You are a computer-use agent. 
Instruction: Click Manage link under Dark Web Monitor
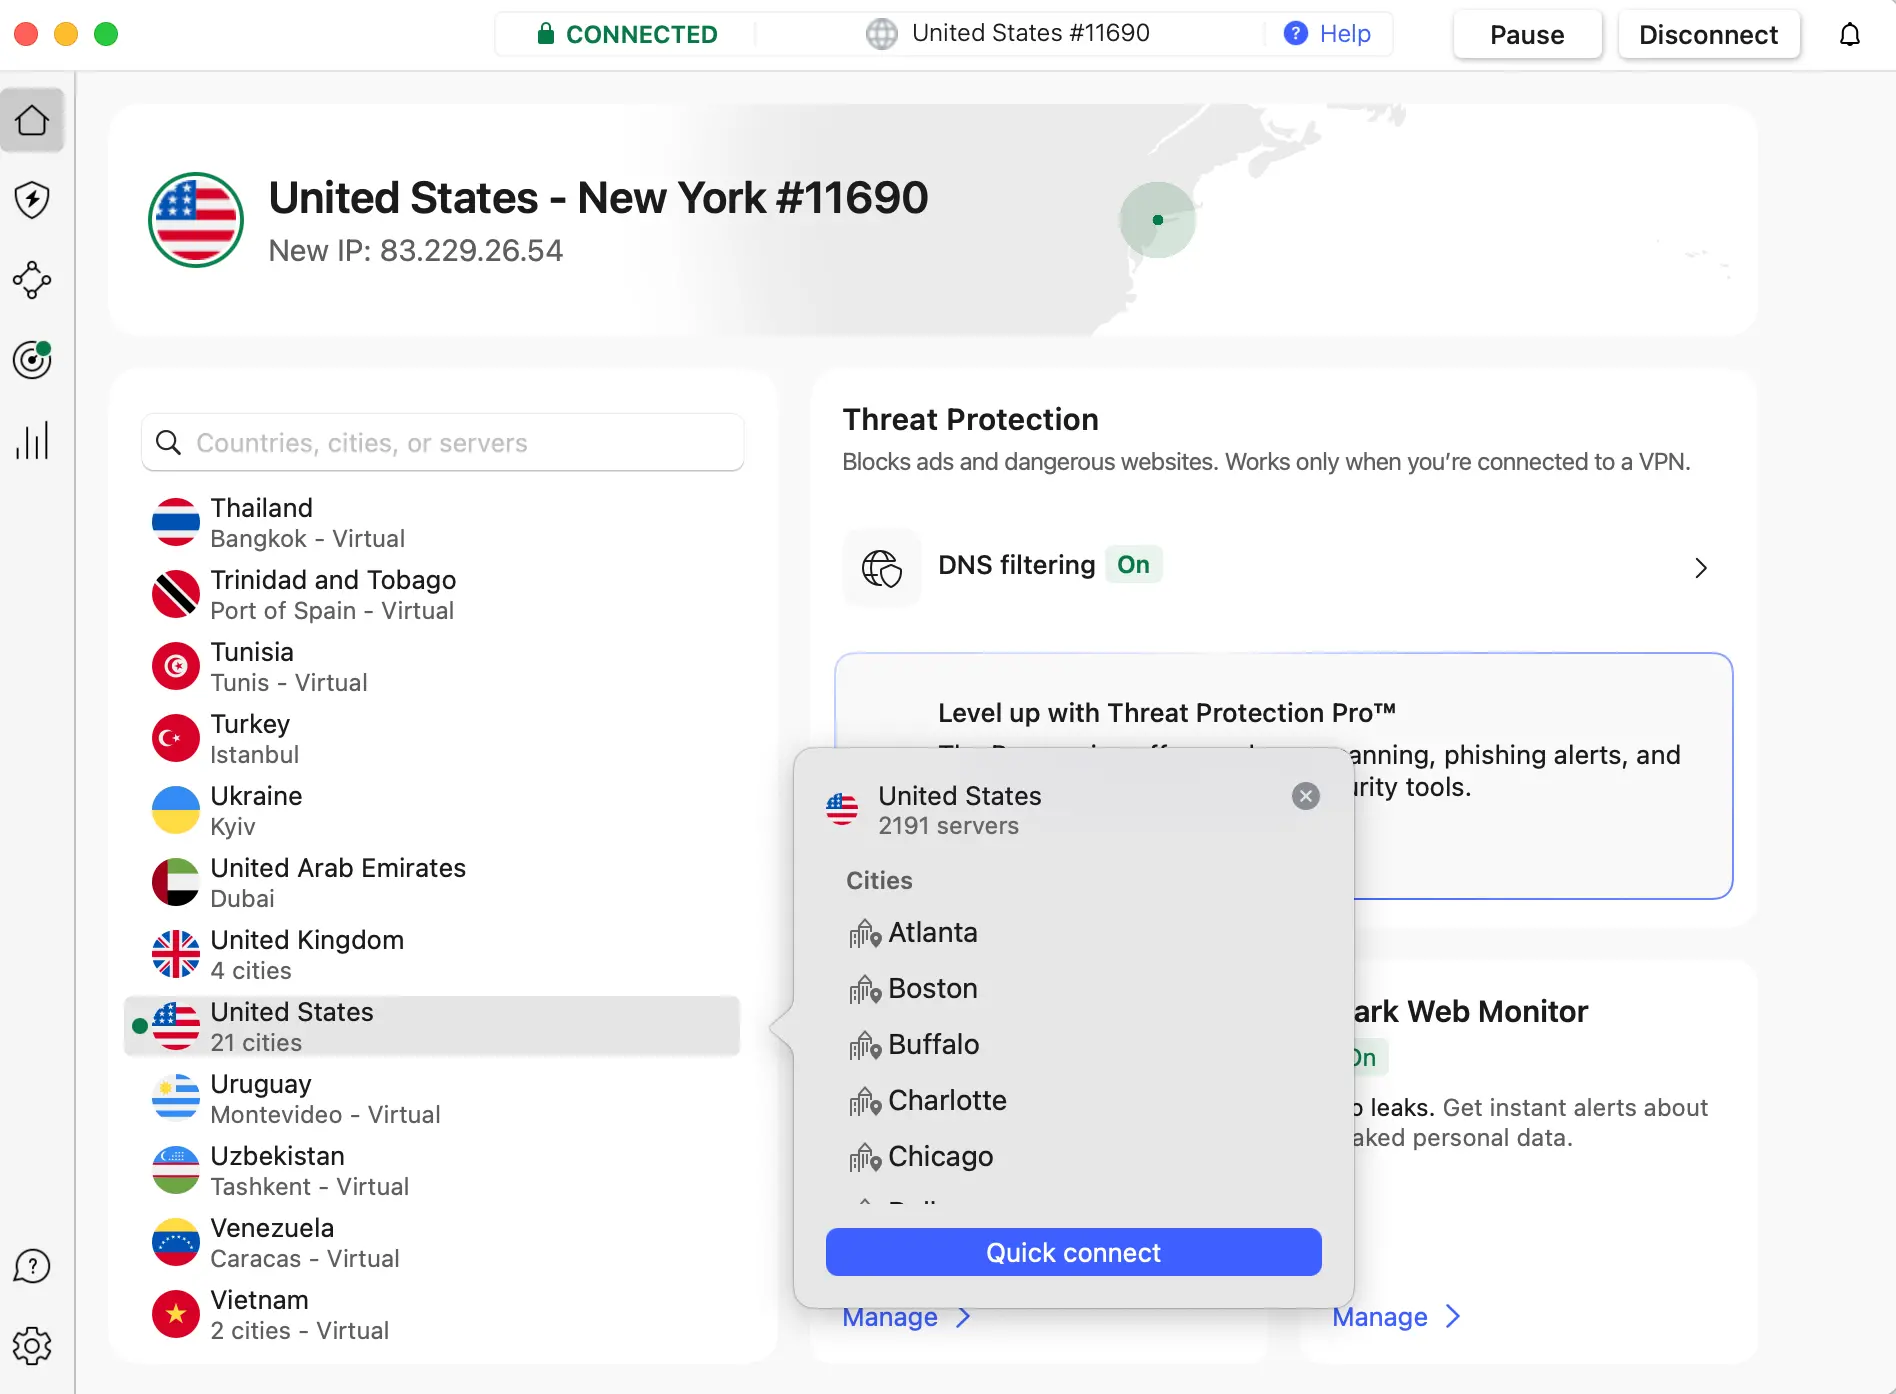coord(1396,1317)
